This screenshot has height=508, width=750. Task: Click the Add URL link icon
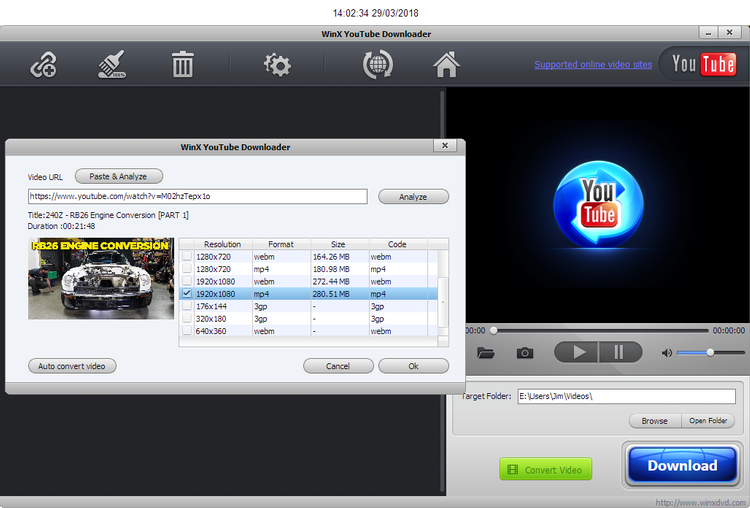44,65
